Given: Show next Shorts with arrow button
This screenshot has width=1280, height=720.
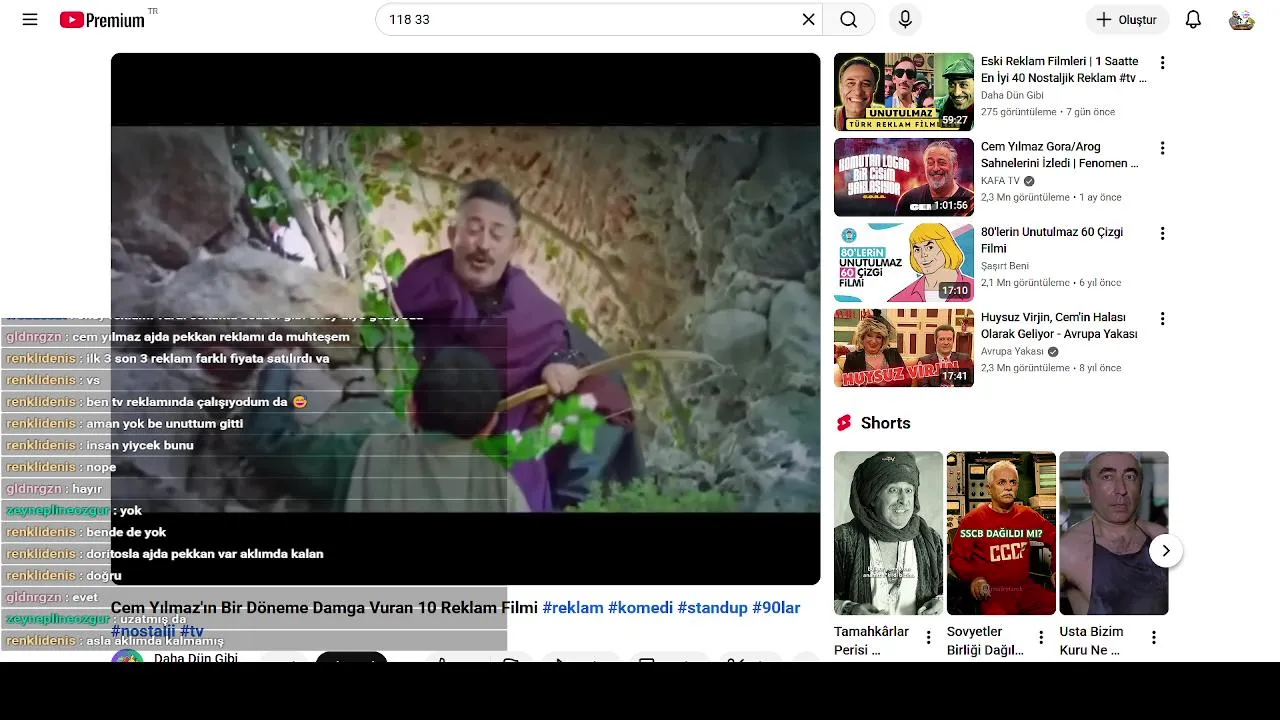Looking at the screenshot, I should pos(1165,551).
